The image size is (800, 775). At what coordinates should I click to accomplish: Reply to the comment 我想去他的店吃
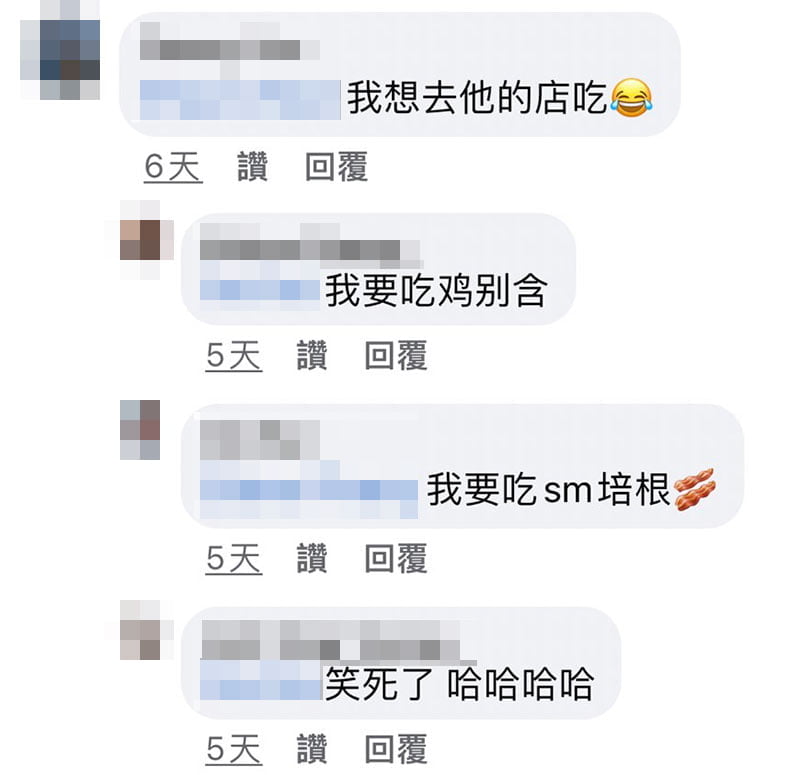click(x=336, y=166)
